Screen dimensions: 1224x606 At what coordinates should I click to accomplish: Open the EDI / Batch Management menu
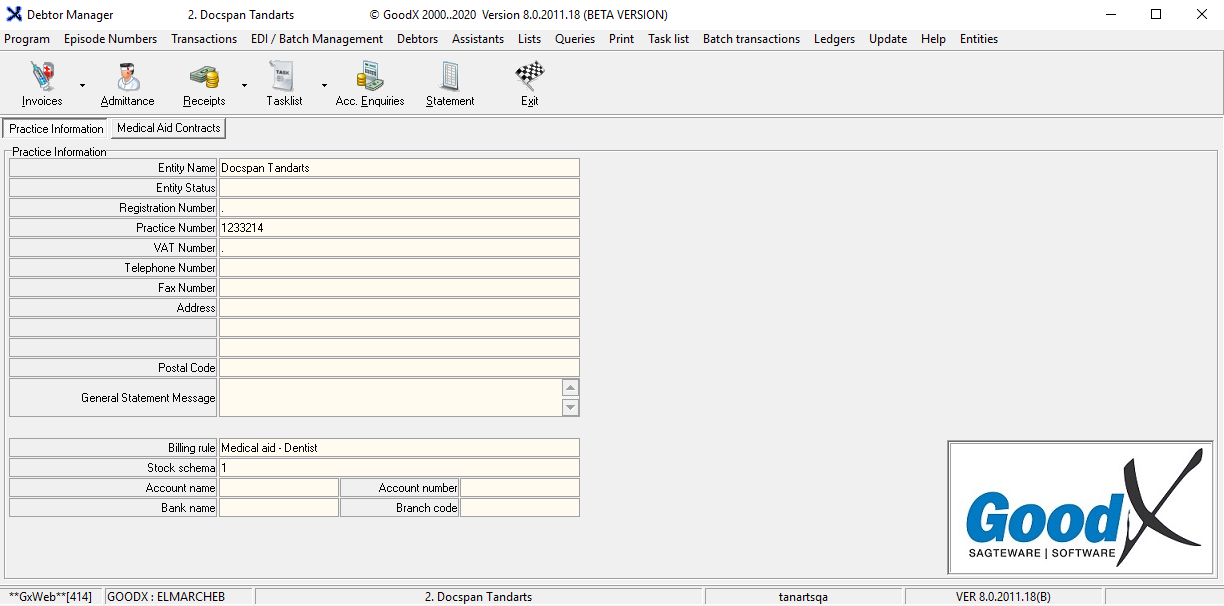[x=317, y=39]
